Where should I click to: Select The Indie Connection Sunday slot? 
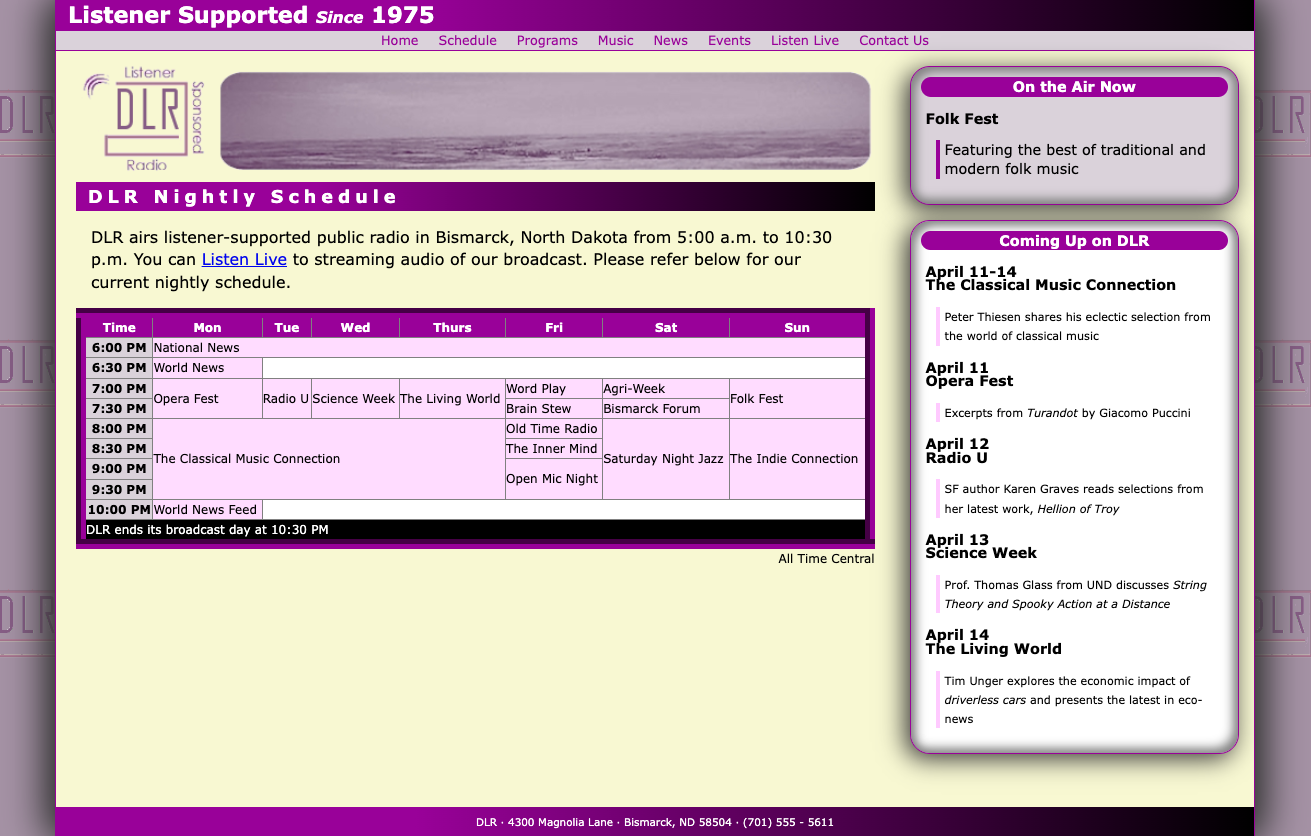(x=794, y=459)
